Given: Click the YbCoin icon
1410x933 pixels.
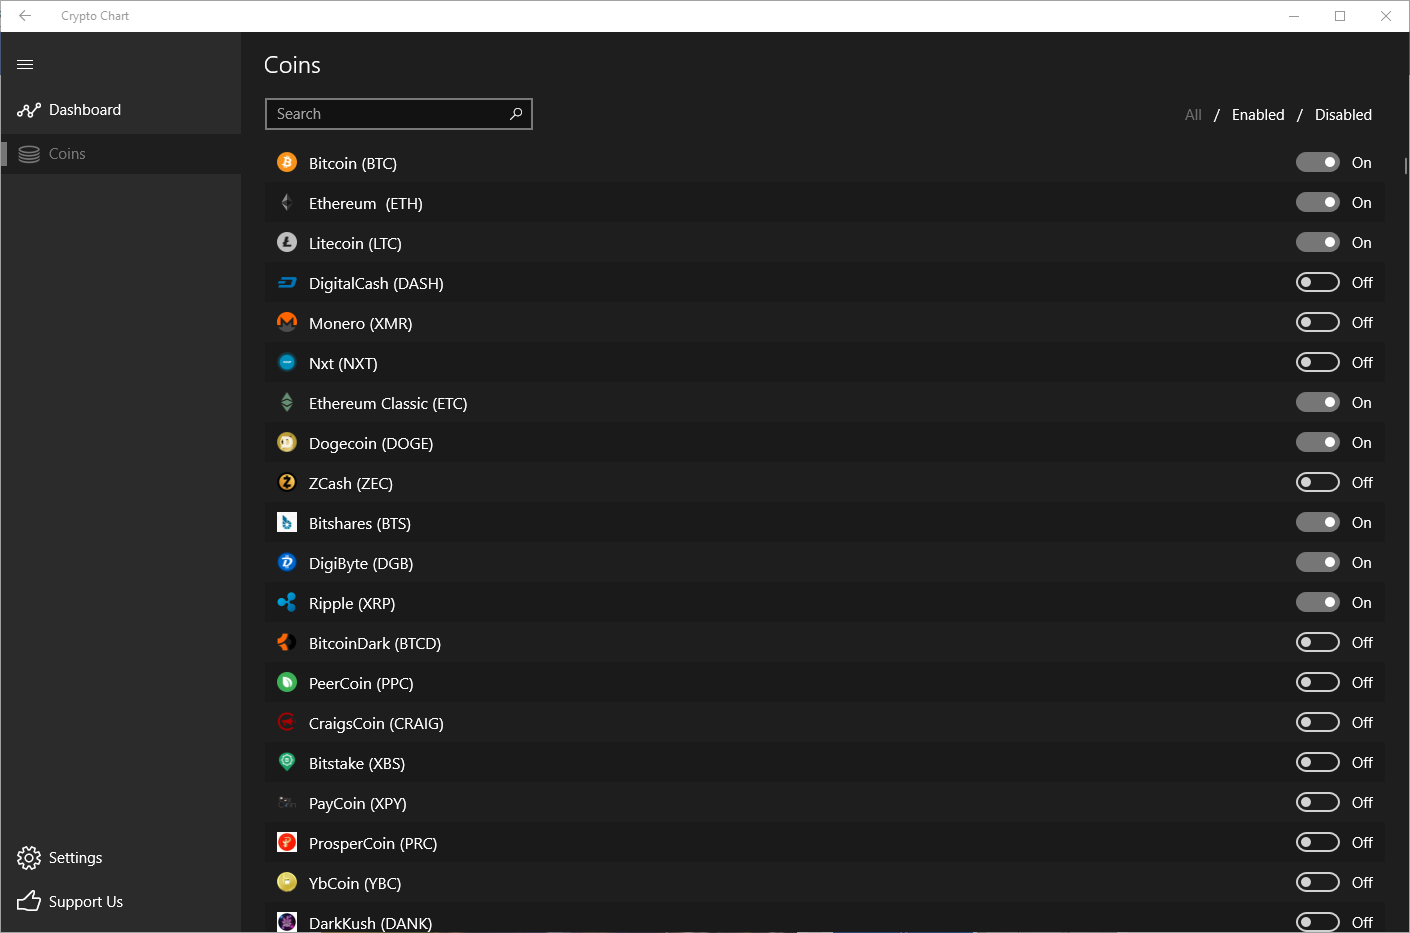Looking at the screenshot, I should tap(287, 882).
